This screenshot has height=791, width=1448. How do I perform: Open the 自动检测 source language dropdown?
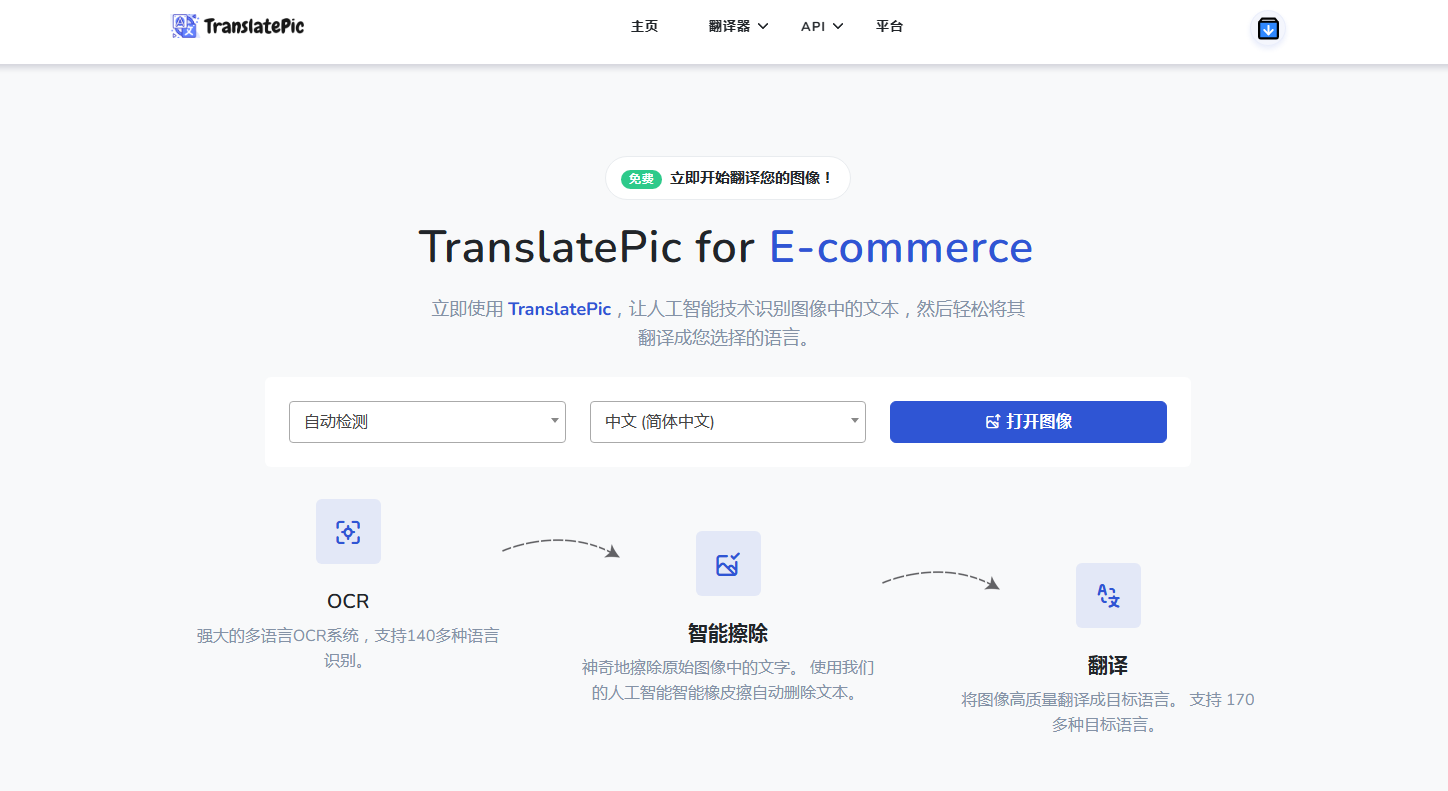point(427,422)
